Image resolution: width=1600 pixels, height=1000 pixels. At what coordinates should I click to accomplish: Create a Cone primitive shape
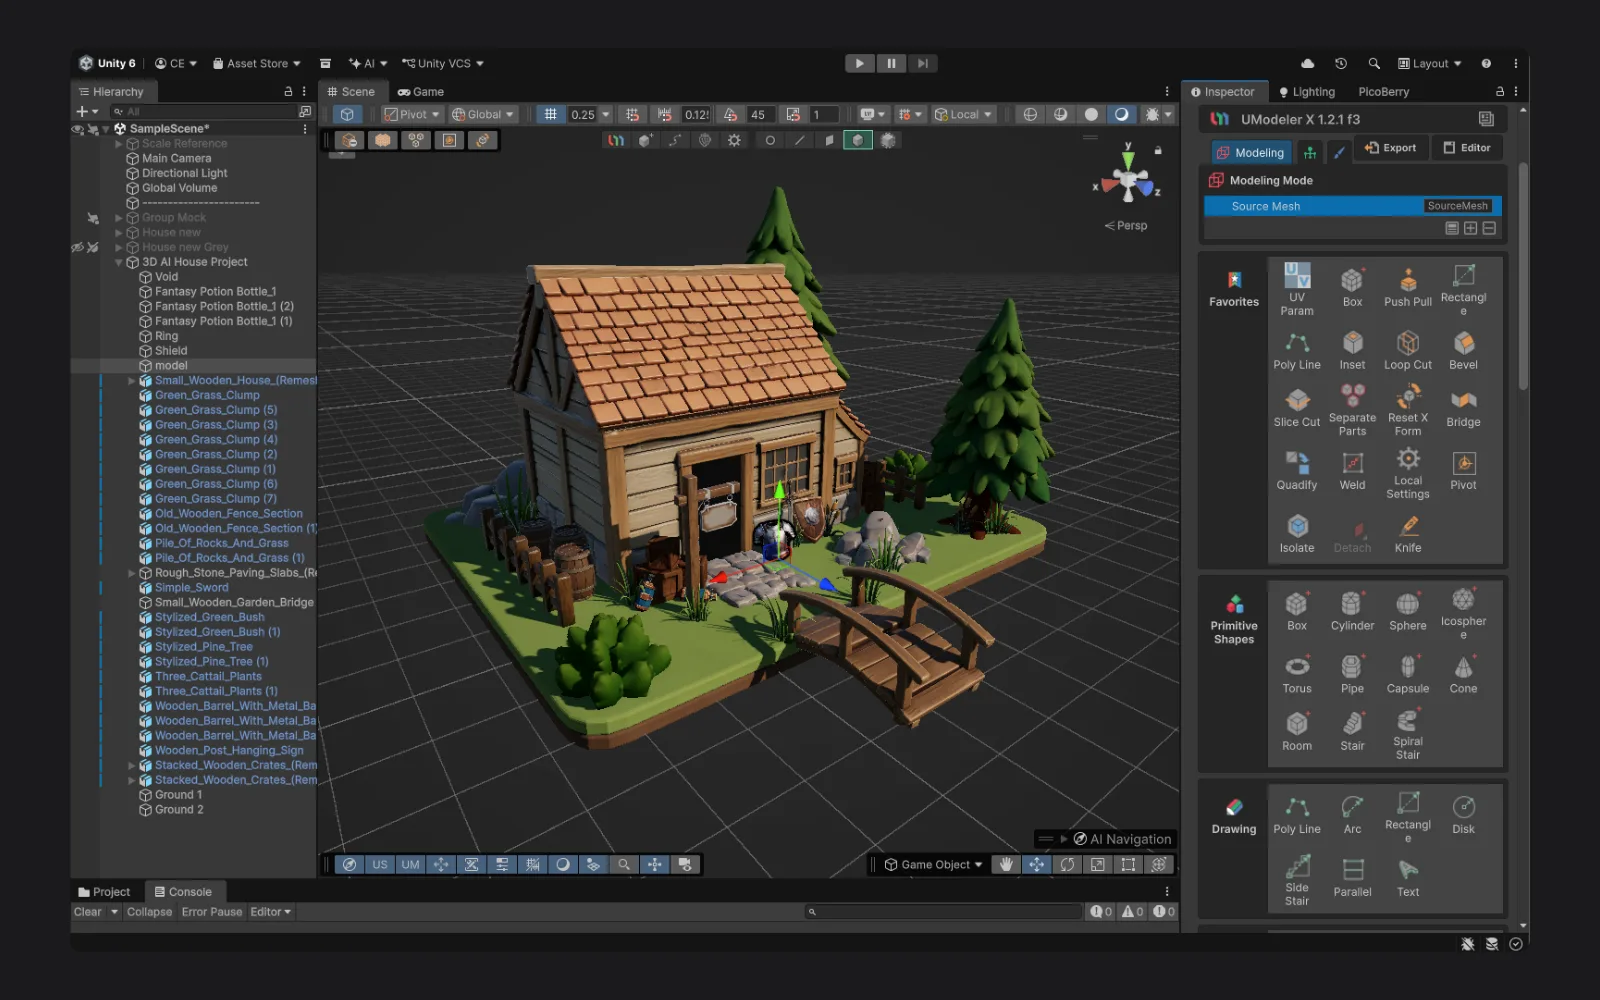pos(1463,675)
